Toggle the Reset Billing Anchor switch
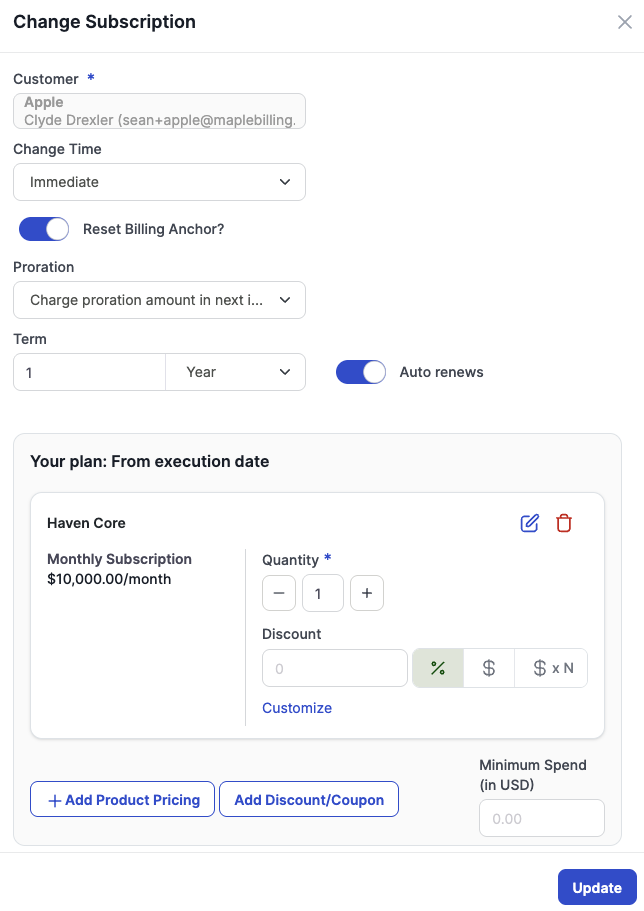The height and width of the screenshot is (911, 644). pos(44,229)
